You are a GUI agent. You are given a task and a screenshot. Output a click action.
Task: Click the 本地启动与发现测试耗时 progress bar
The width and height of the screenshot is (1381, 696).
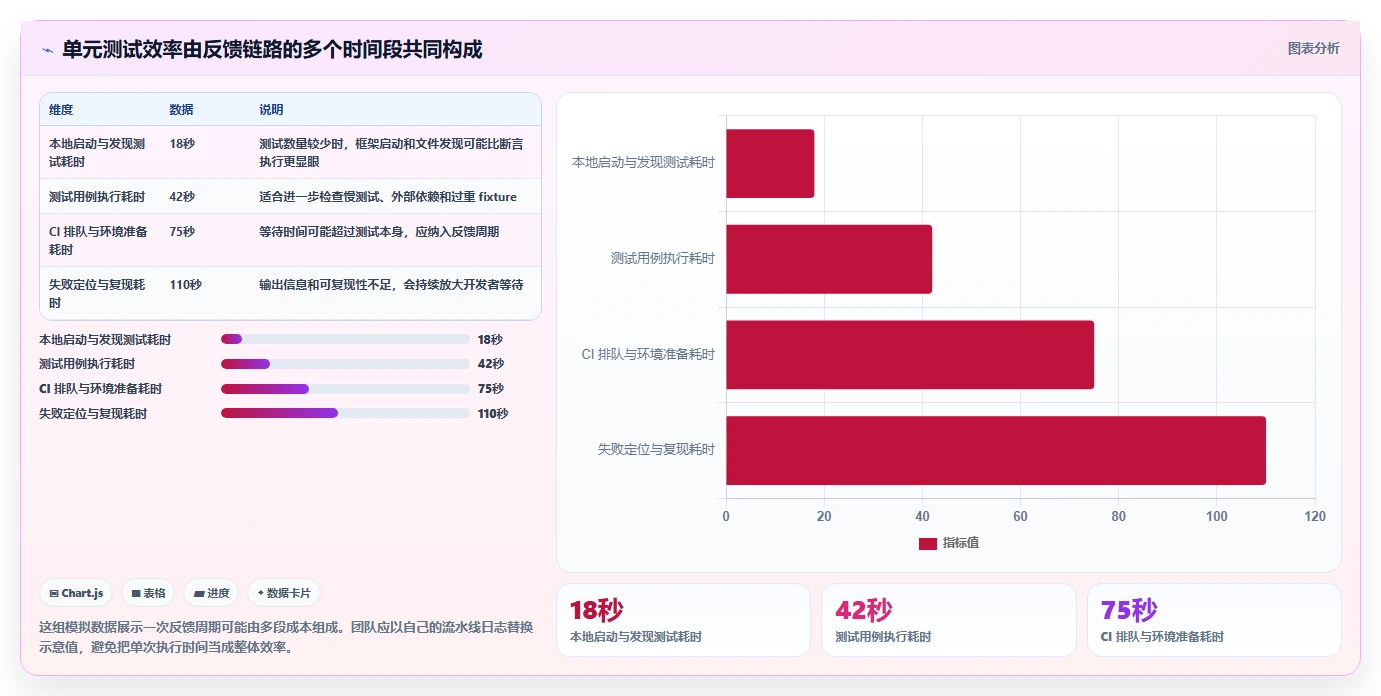click(345, 339)
